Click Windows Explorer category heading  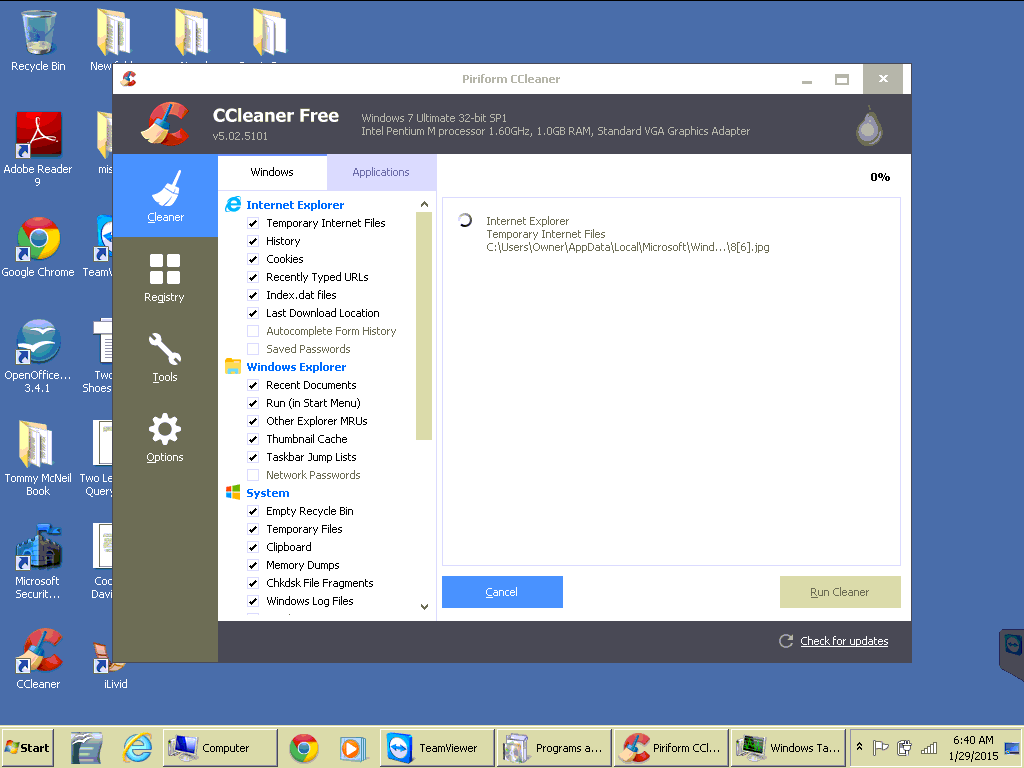[296, 366]
